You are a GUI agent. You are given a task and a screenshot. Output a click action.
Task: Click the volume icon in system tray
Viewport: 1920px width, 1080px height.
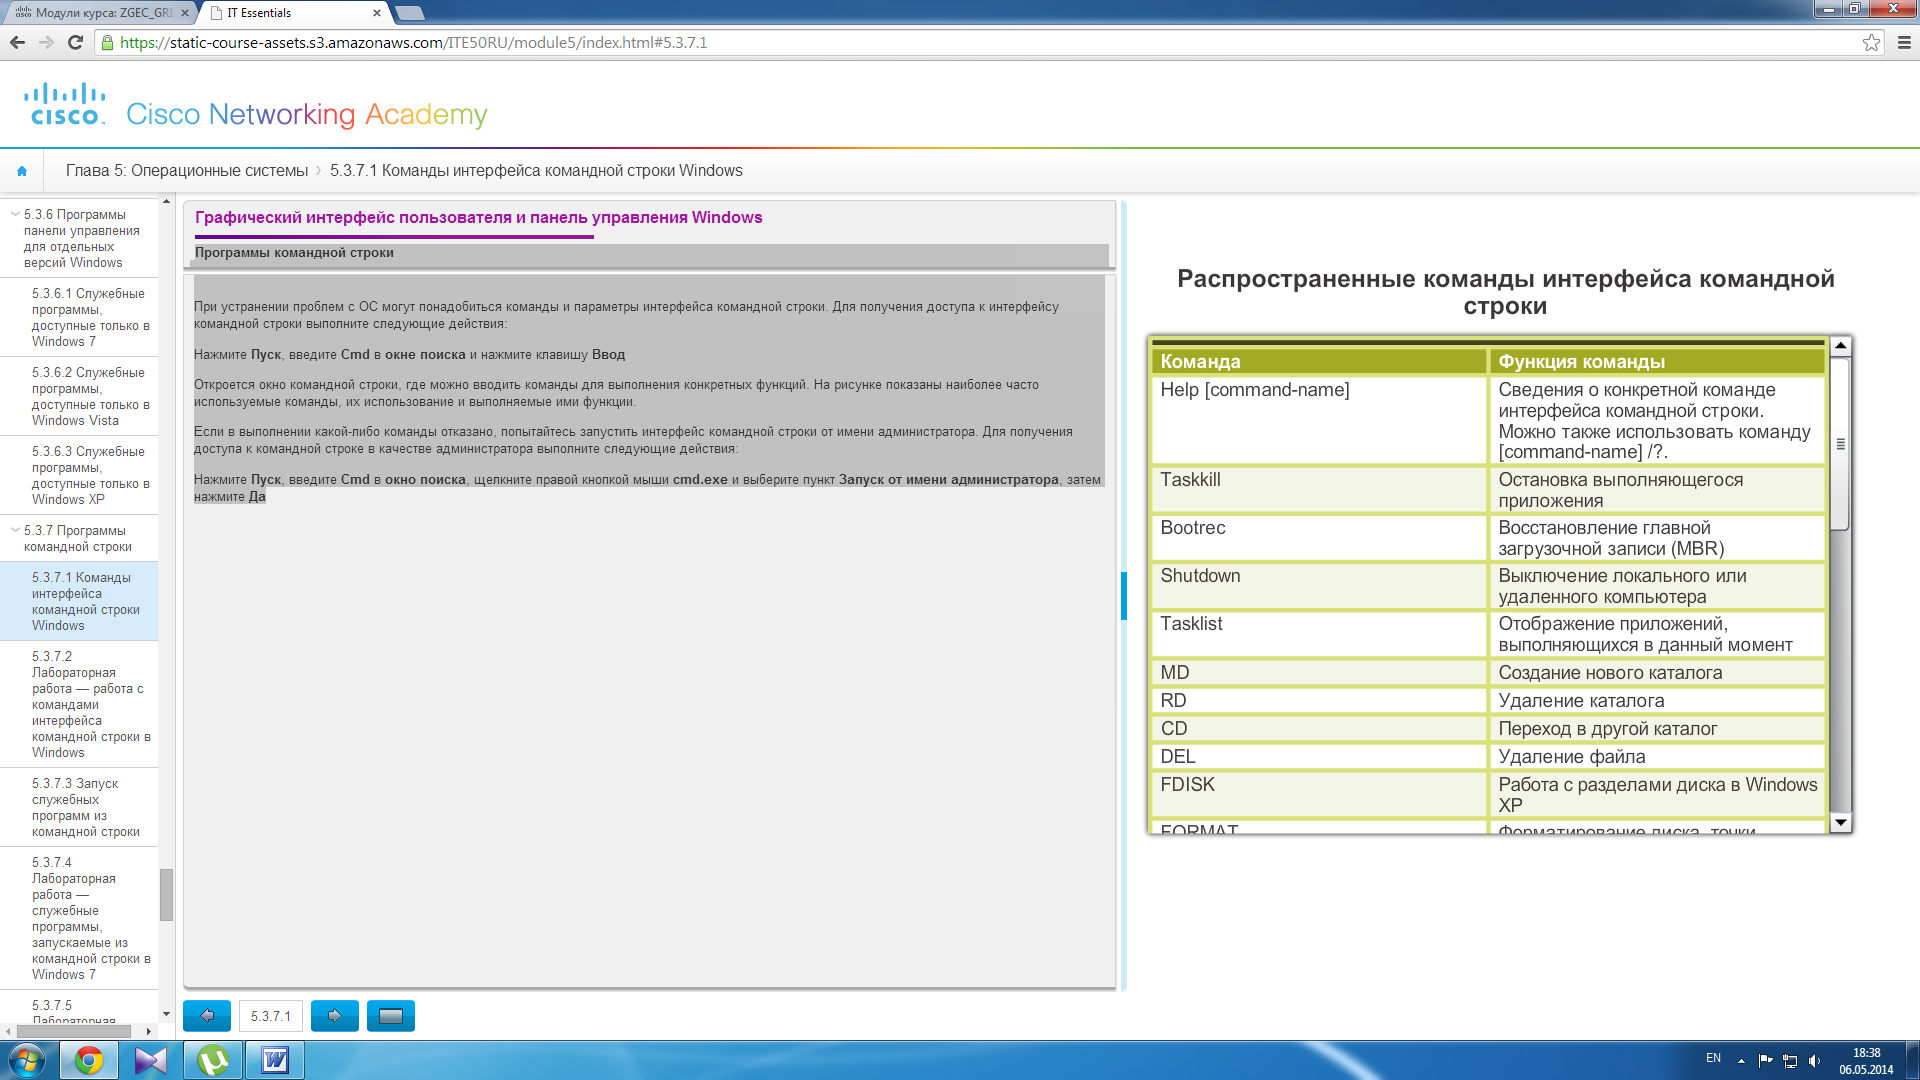[x=1815, y=1060]
